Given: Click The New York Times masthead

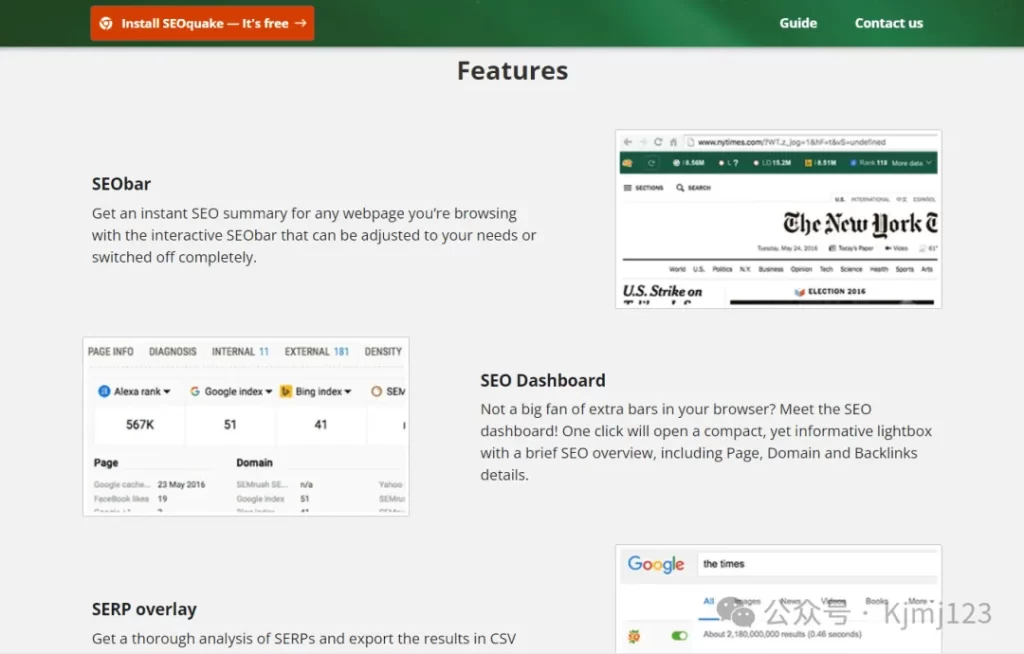Looking at the screenshot, I should coord(860,224).
